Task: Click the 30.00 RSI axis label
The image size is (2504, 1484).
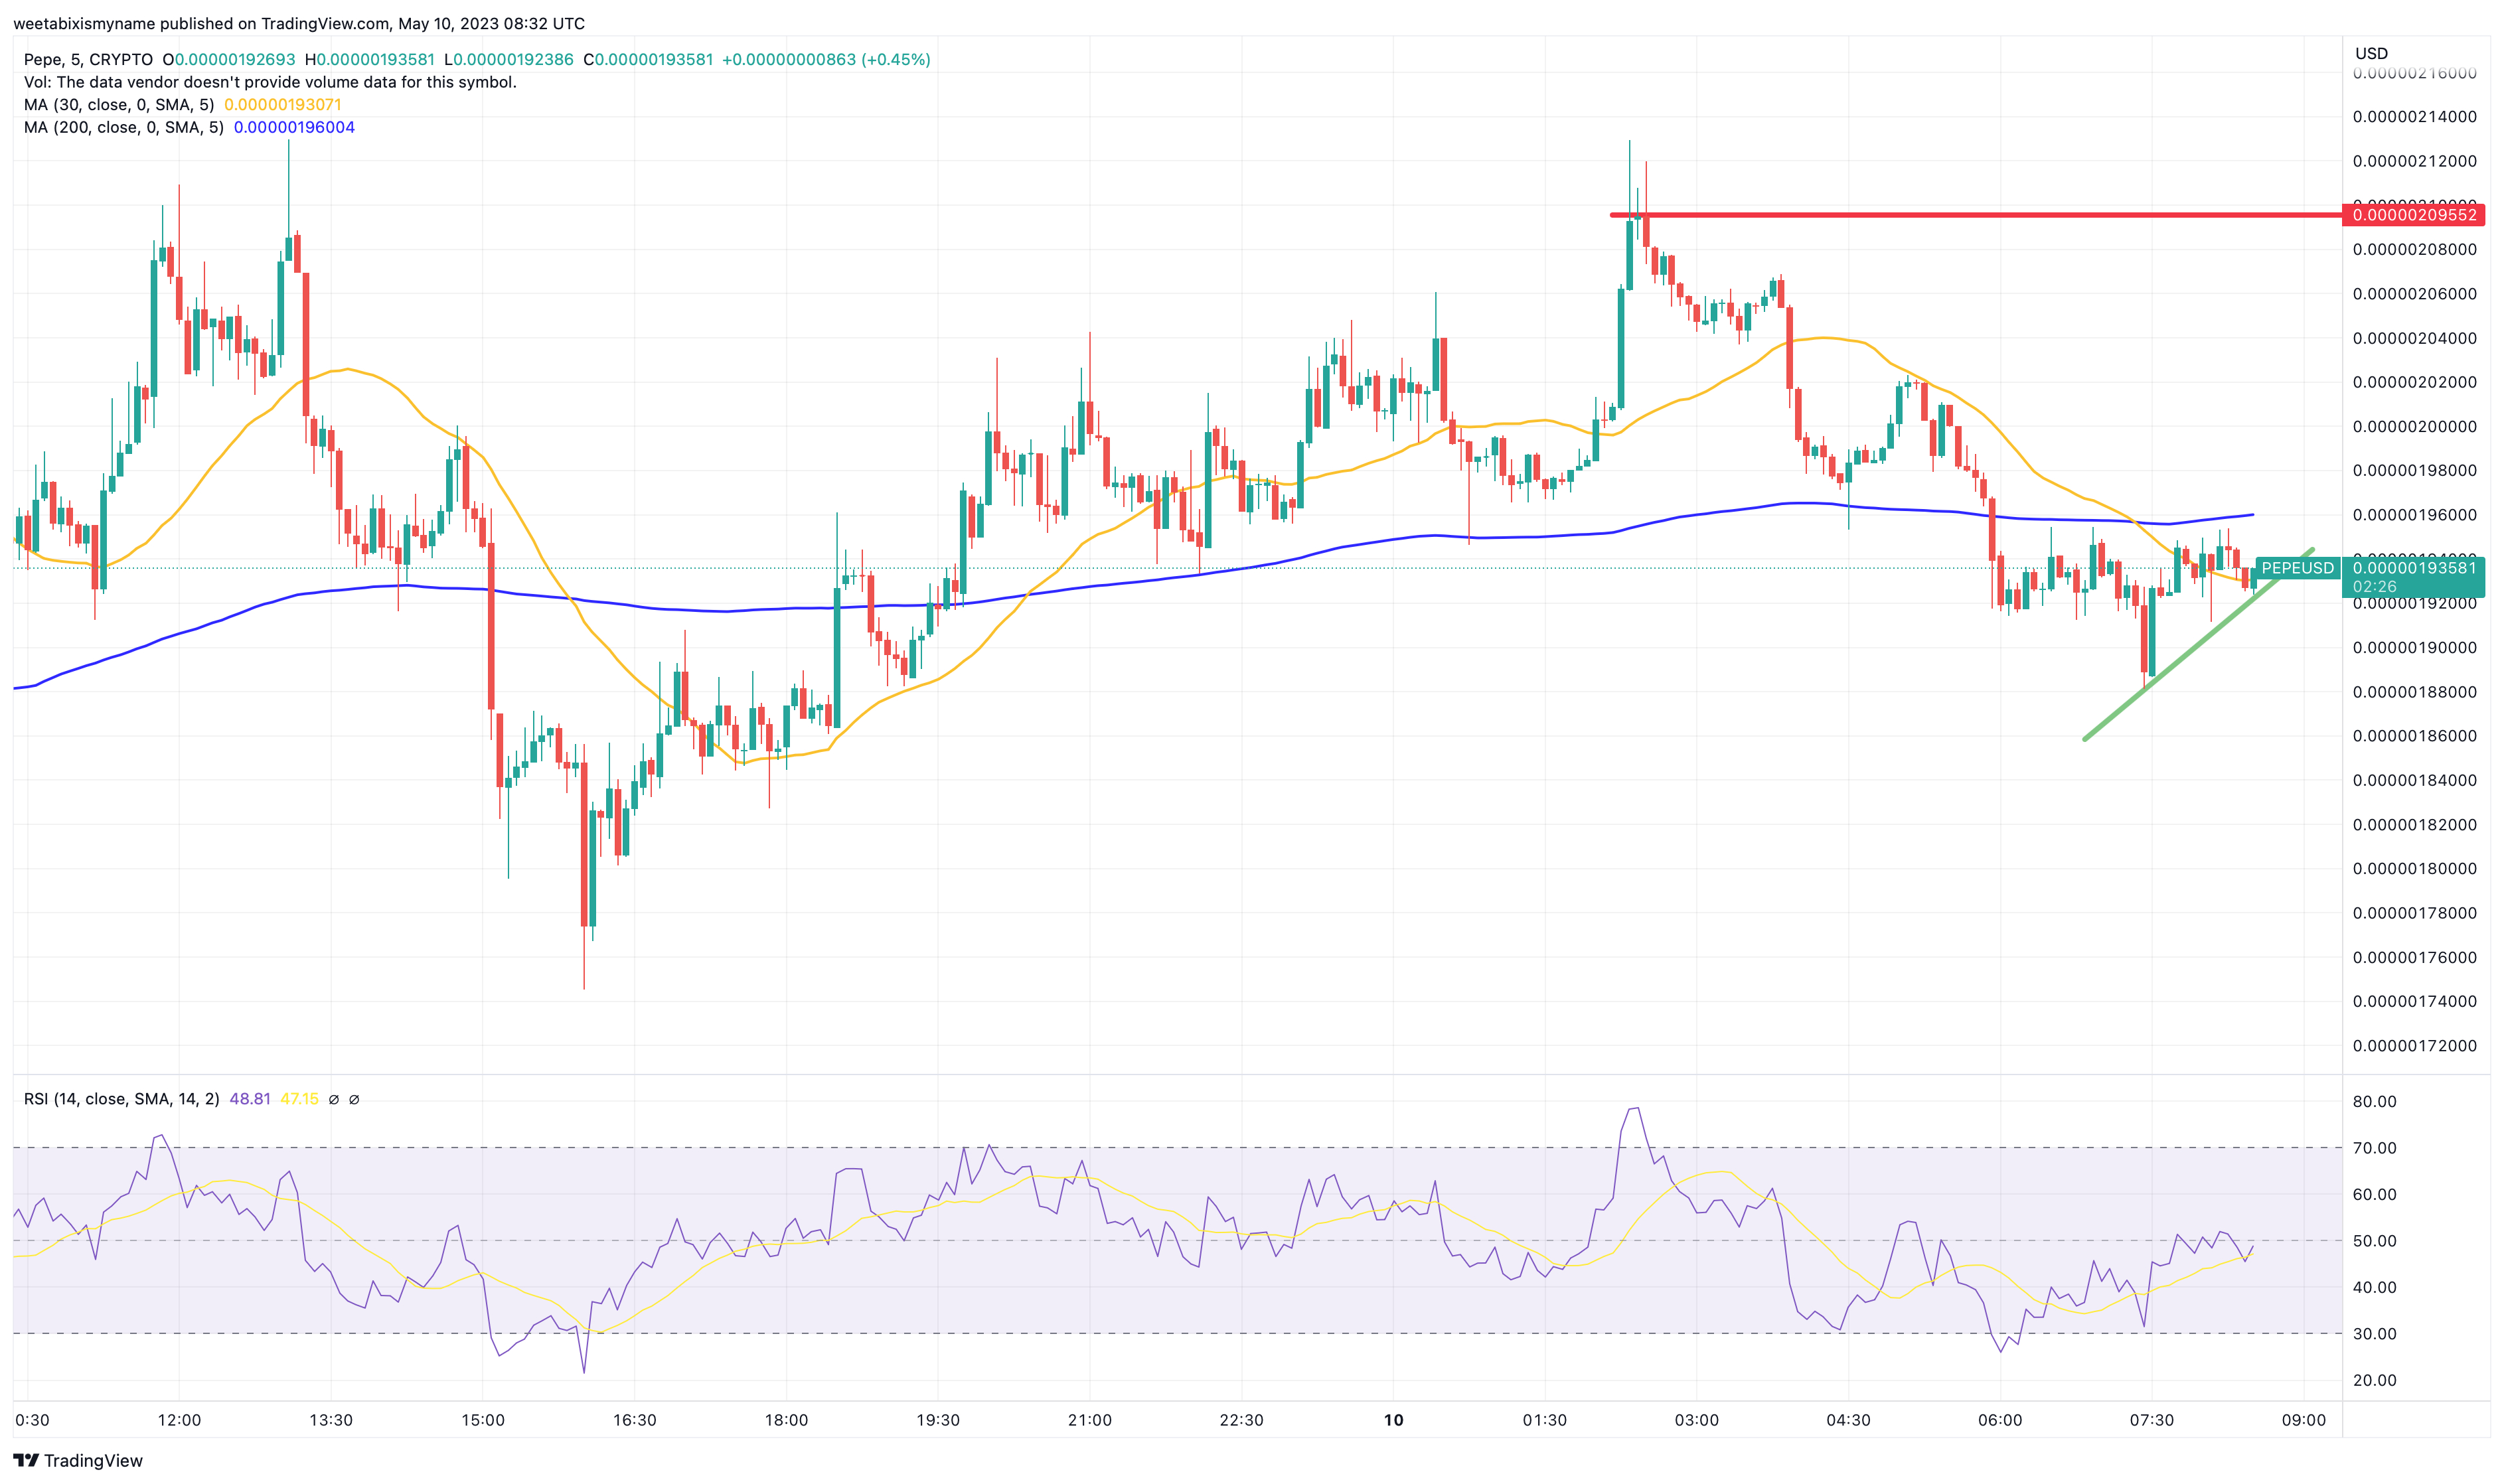Action: tap(2375, 1334)
